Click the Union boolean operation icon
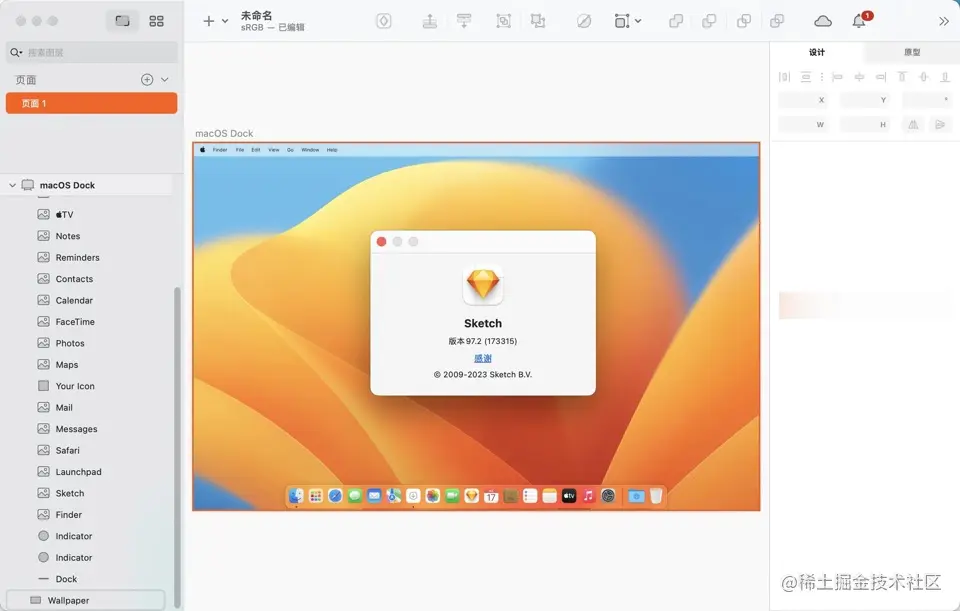This screenshot has height=611, width=960. point(676,21)
